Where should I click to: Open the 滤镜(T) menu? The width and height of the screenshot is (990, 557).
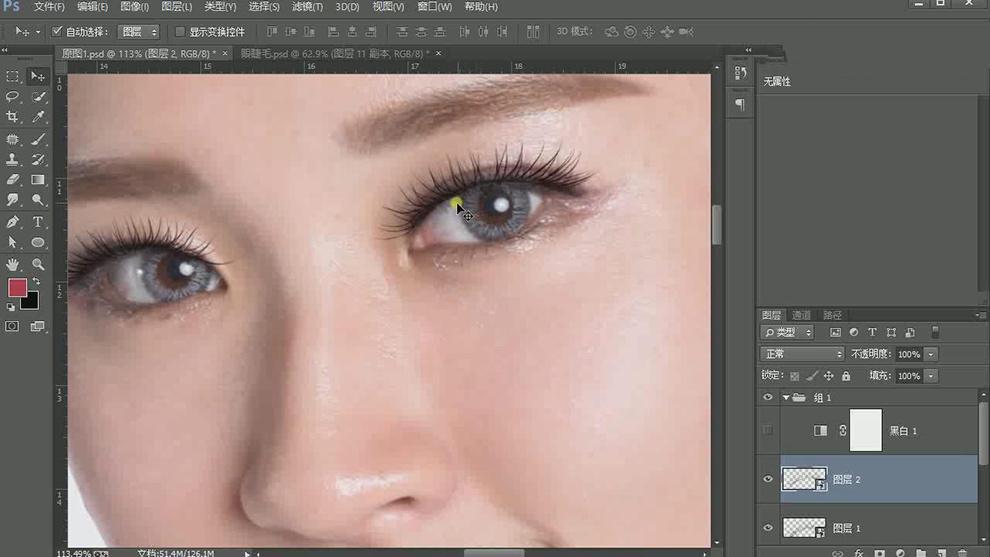pyautogui.click(x=307, y=7)
